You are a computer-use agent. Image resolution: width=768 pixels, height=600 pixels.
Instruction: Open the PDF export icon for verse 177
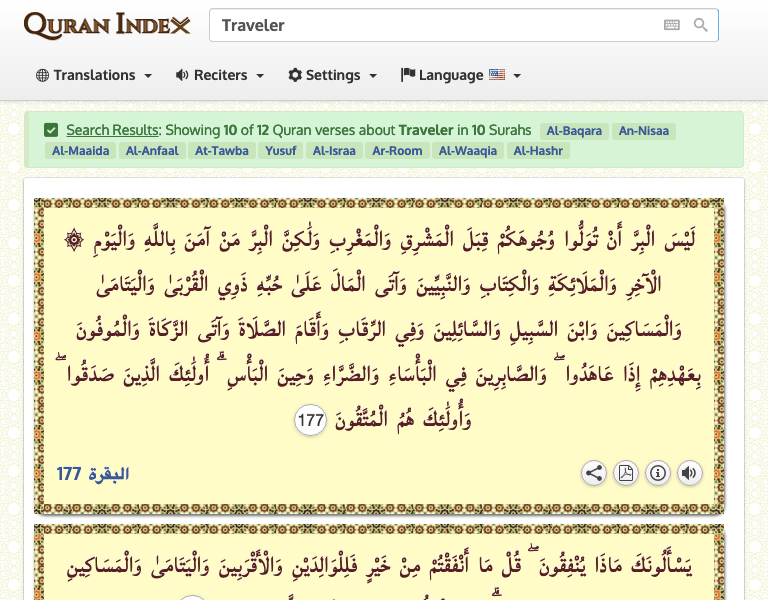coord(626,473)
